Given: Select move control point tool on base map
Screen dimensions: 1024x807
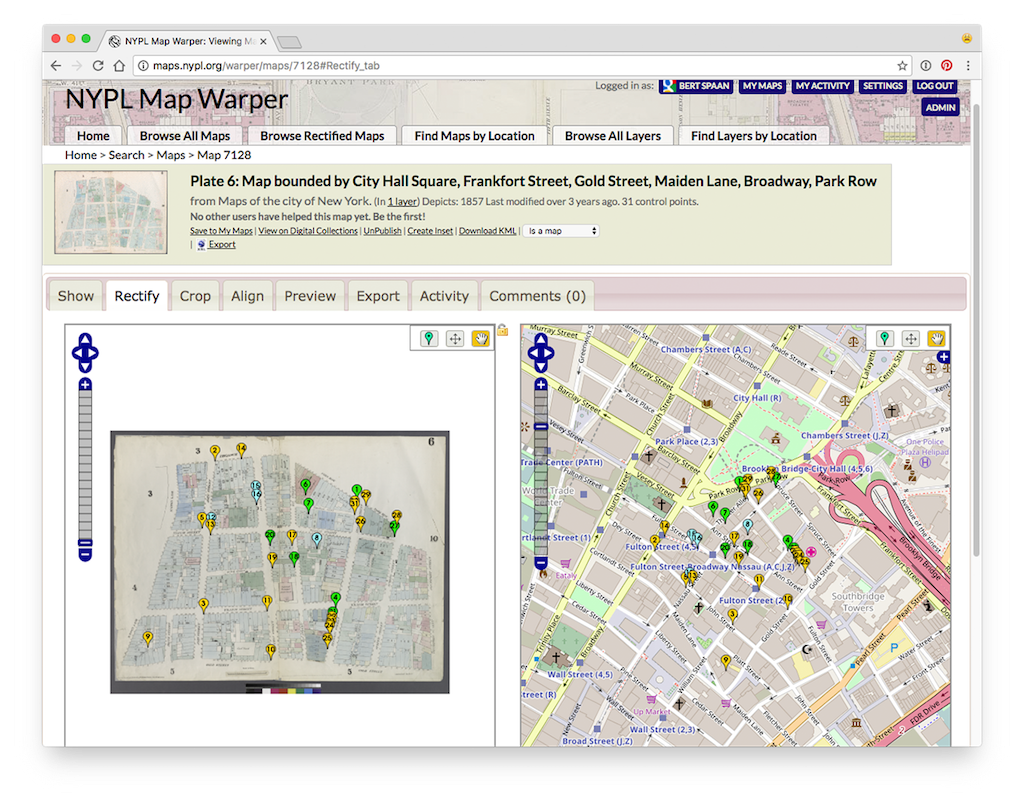Looking at the screenshot, I should (910, 338).
